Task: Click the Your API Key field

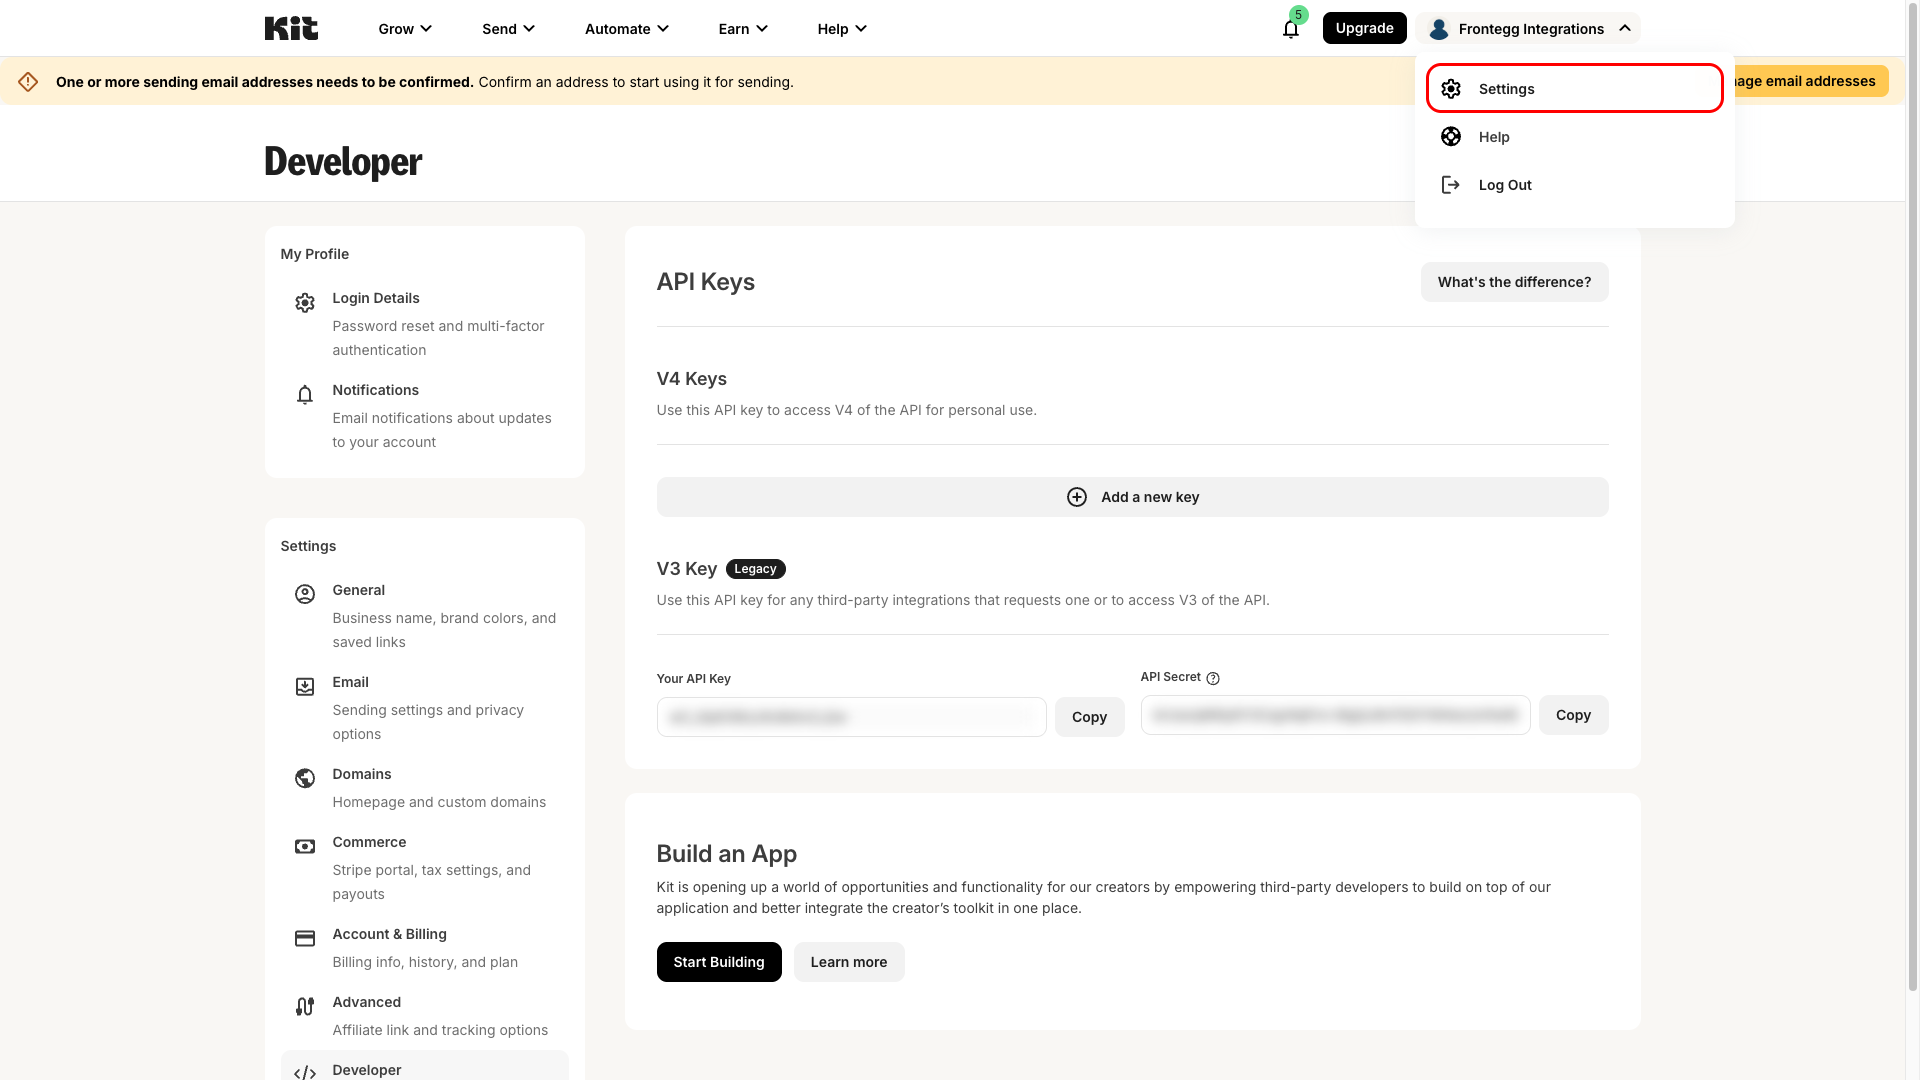Action: tap(851, 717)
